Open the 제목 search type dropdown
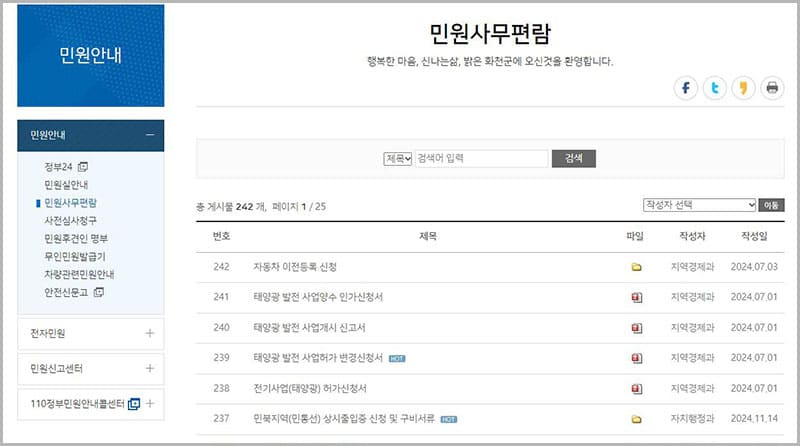Viewport: 800px width, 446px height. pos(398,158)
